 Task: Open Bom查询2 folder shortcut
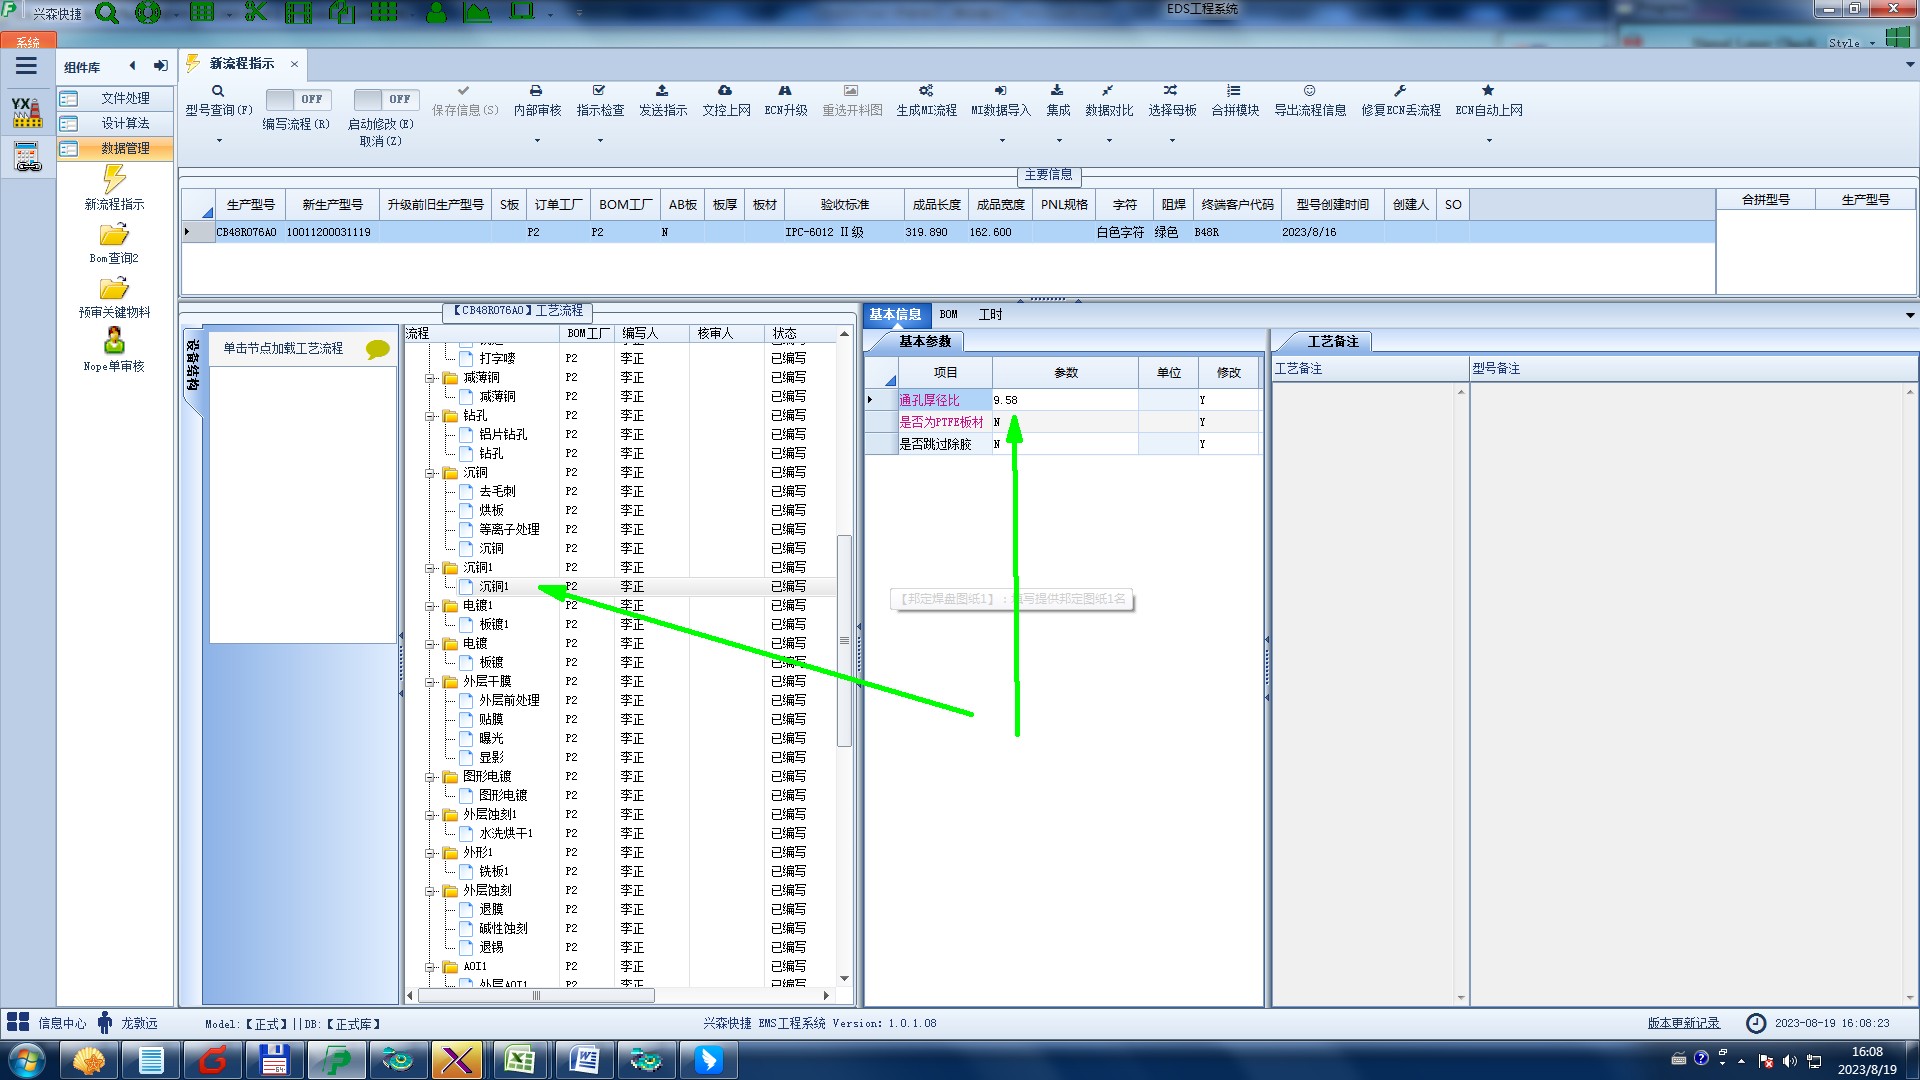click(x=114, y=243)
